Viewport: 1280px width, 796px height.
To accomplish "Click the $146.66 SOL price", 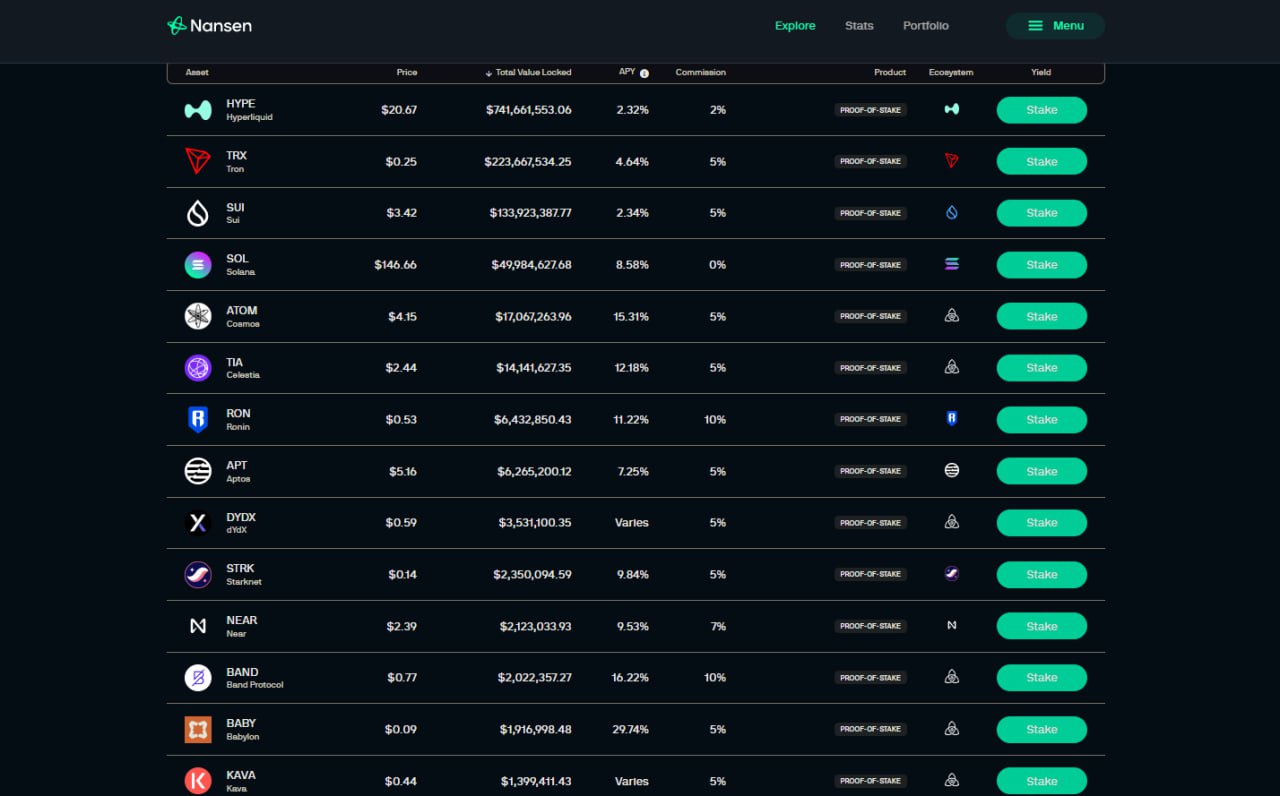I will pyautogui.click(x=396, y=265).
